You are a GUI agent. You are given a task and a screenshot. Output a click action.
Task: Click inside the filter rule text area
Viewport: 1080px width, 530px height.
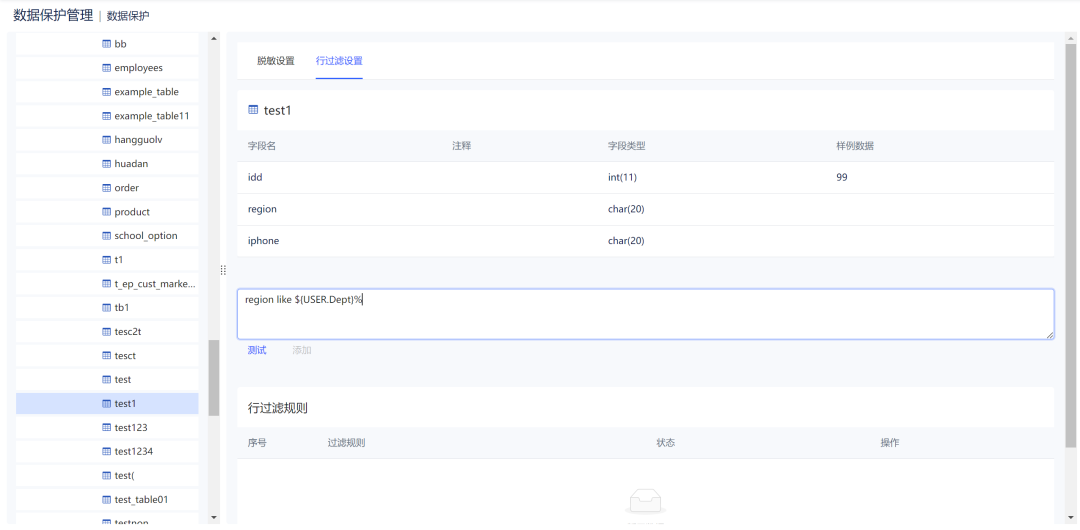click(x=645, y=314)
